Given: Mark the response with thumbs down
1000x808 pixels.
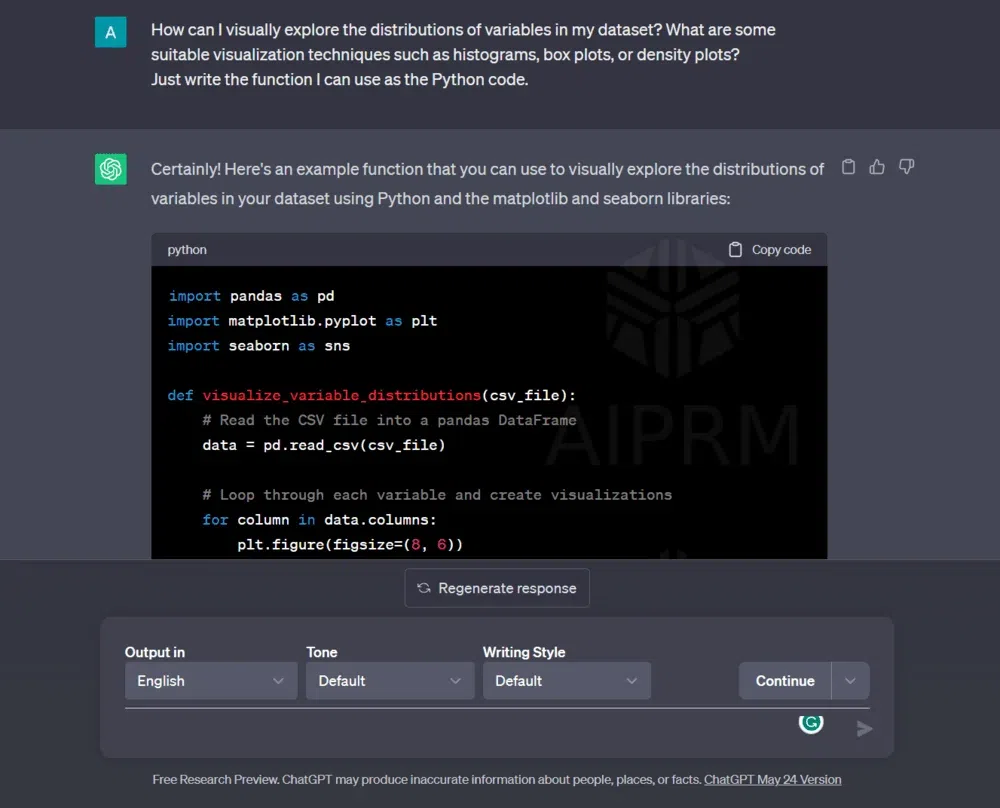Looking at the screenshot, I should click(906, 167).
